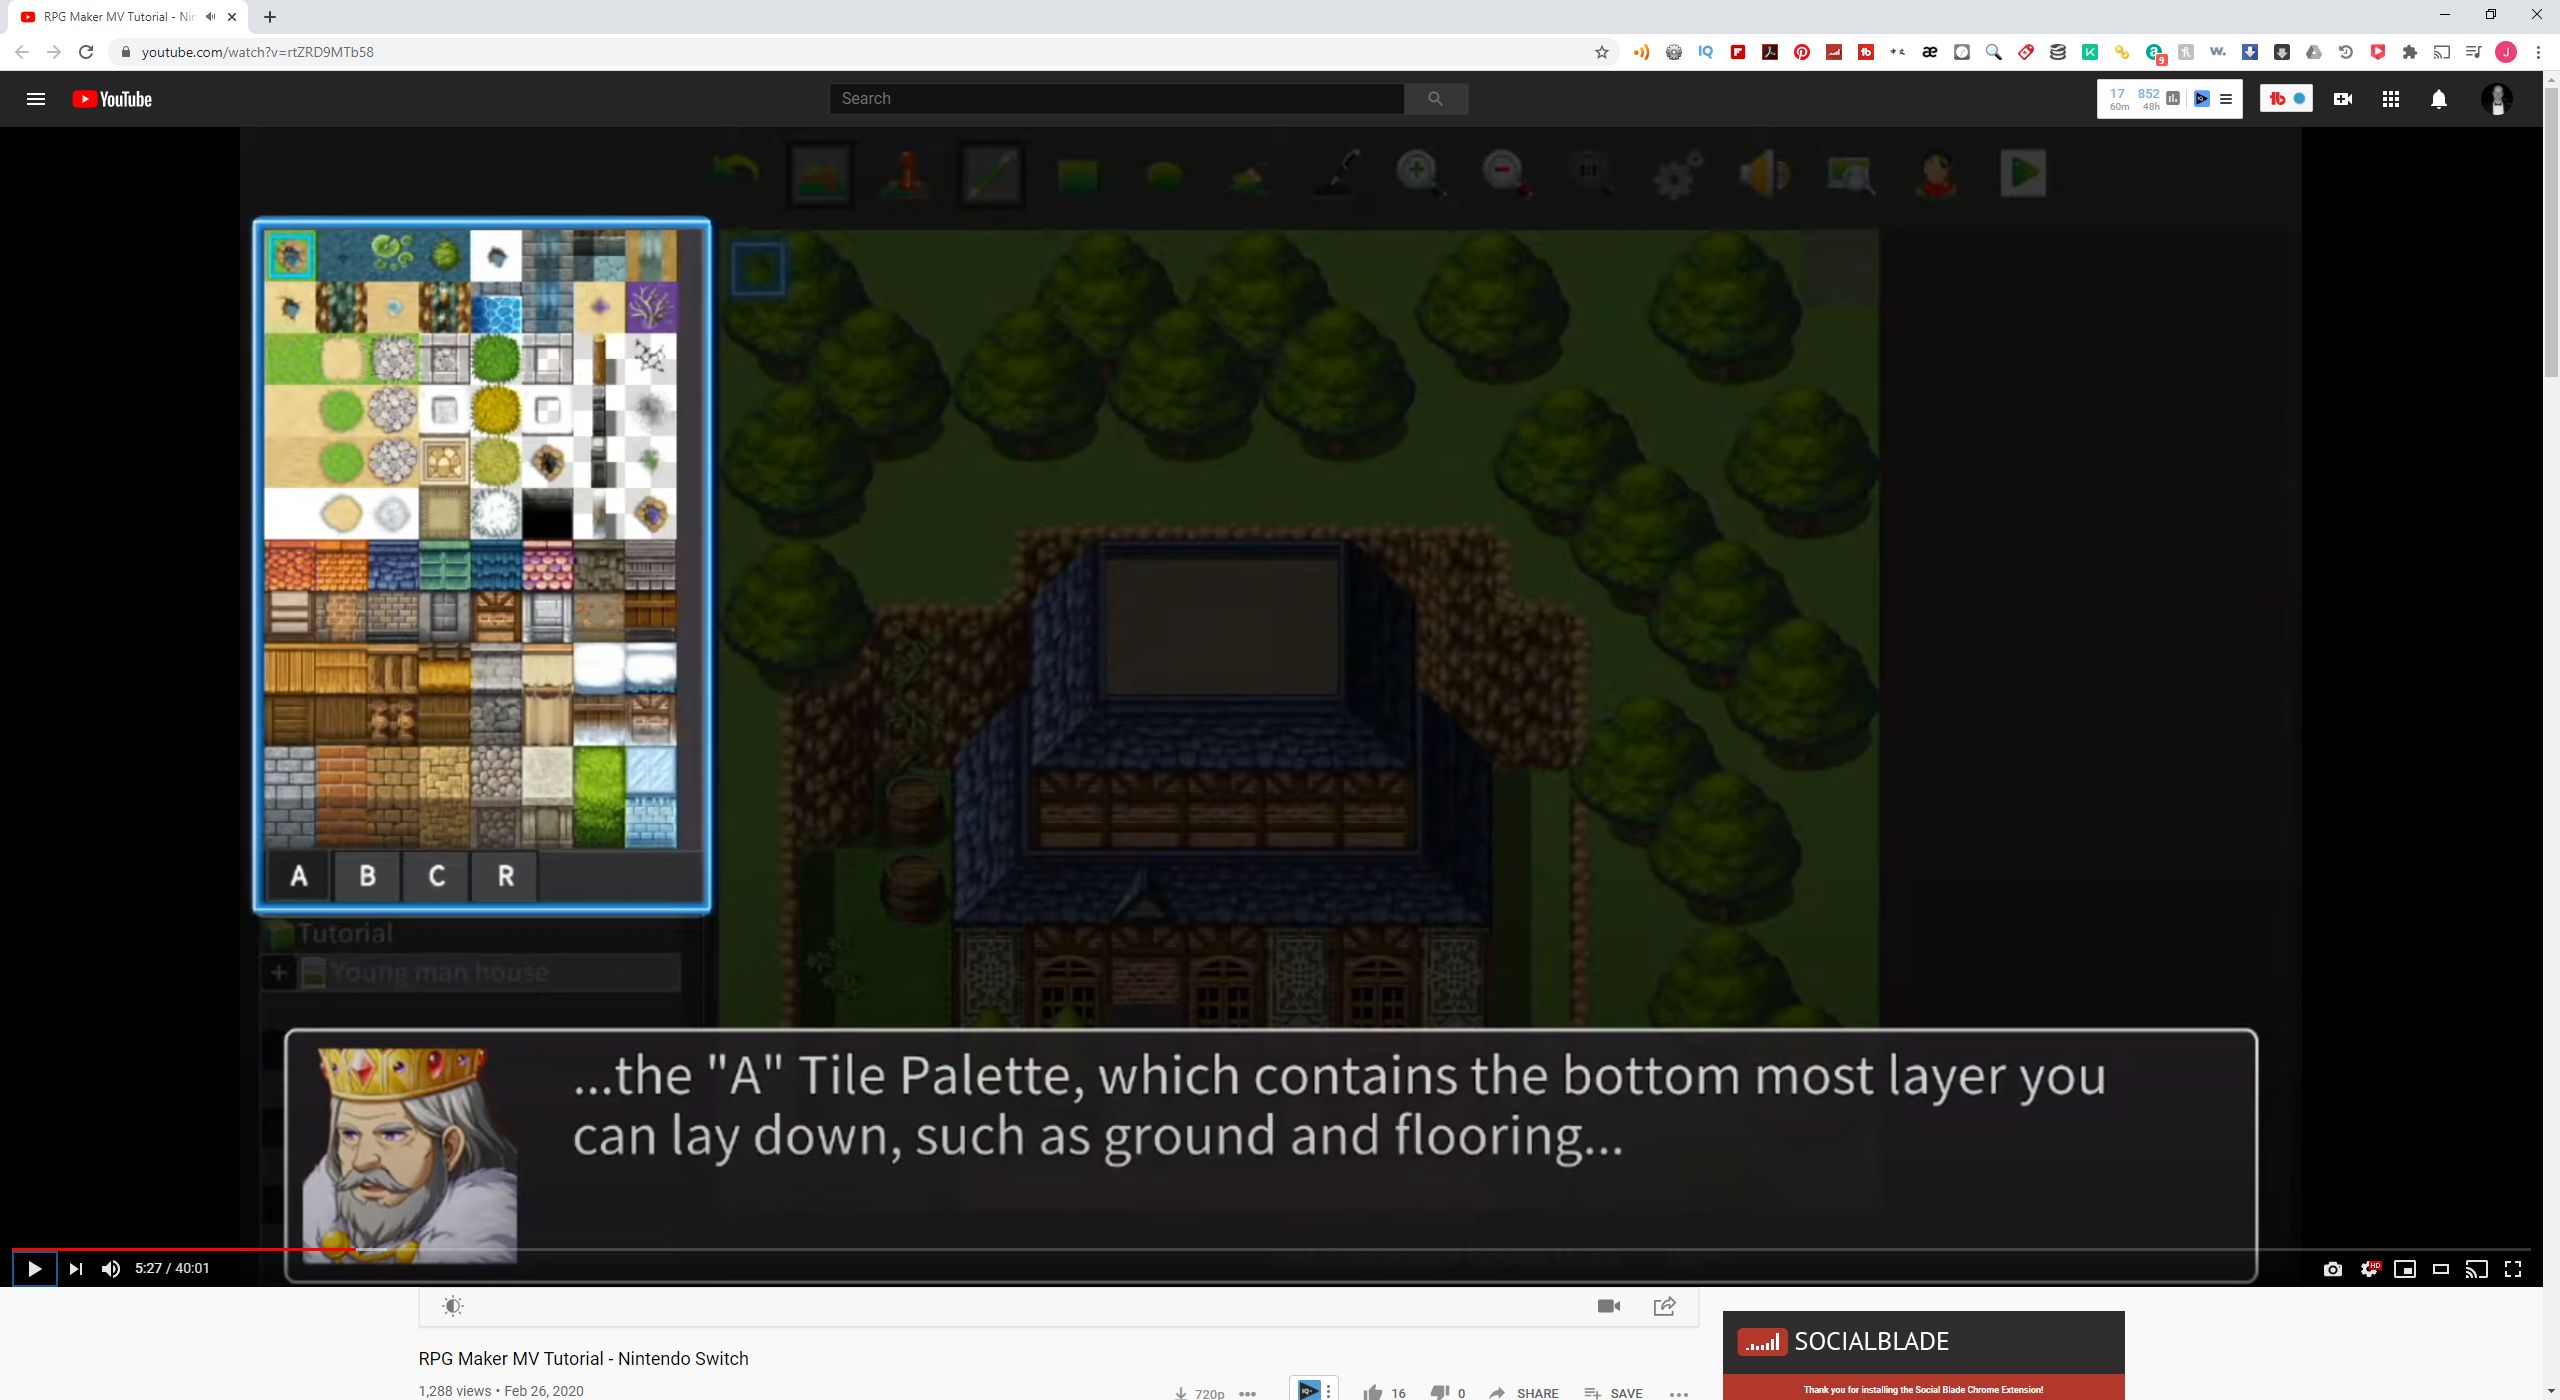Click the page vertical scrollbar

2551,232
